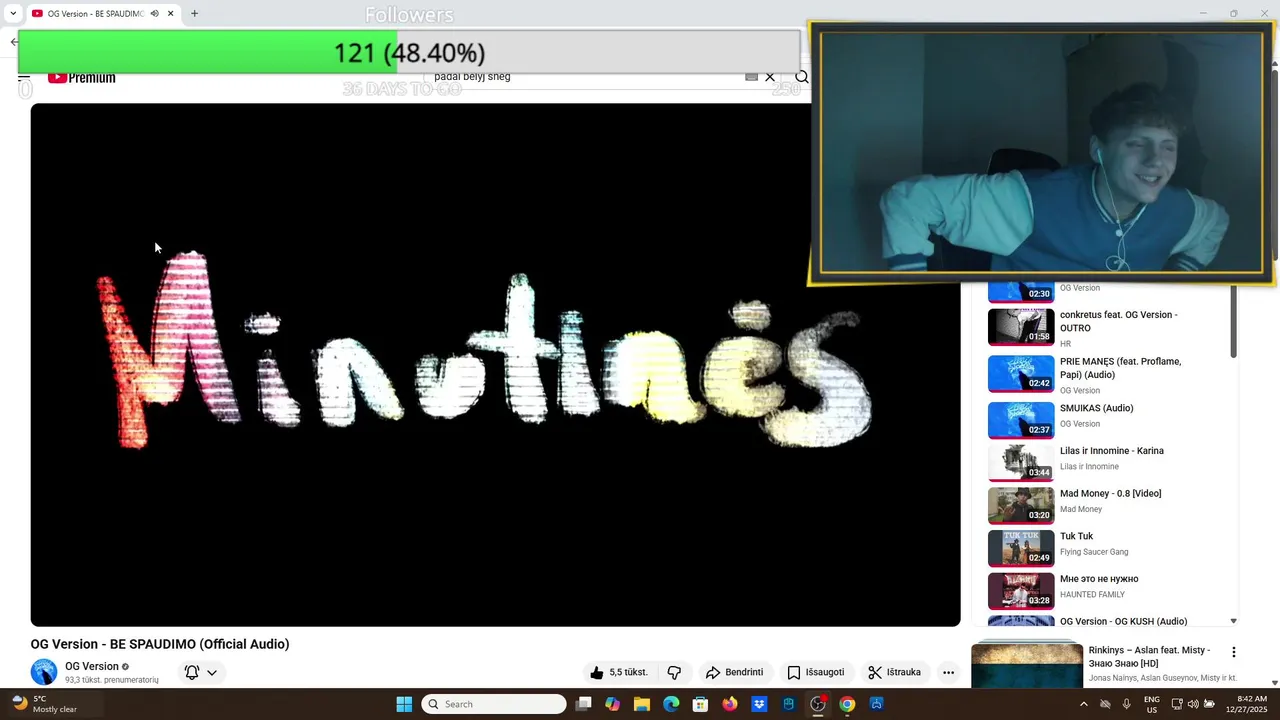
Task: Close the OG Version browser tab
Action: 171,13
